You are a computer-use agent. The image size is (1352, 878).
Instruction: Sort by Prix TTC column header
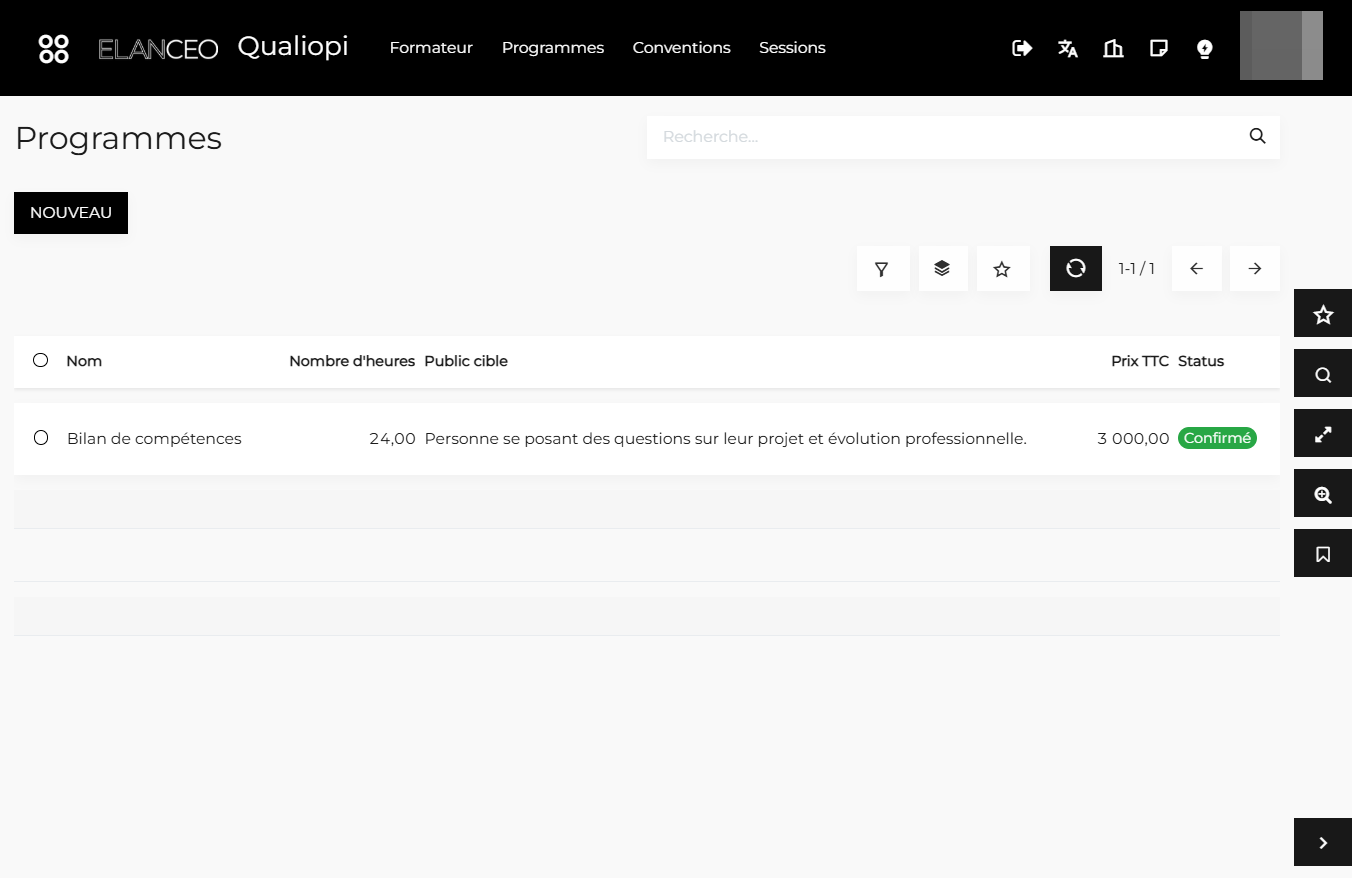coord(1140,361)
